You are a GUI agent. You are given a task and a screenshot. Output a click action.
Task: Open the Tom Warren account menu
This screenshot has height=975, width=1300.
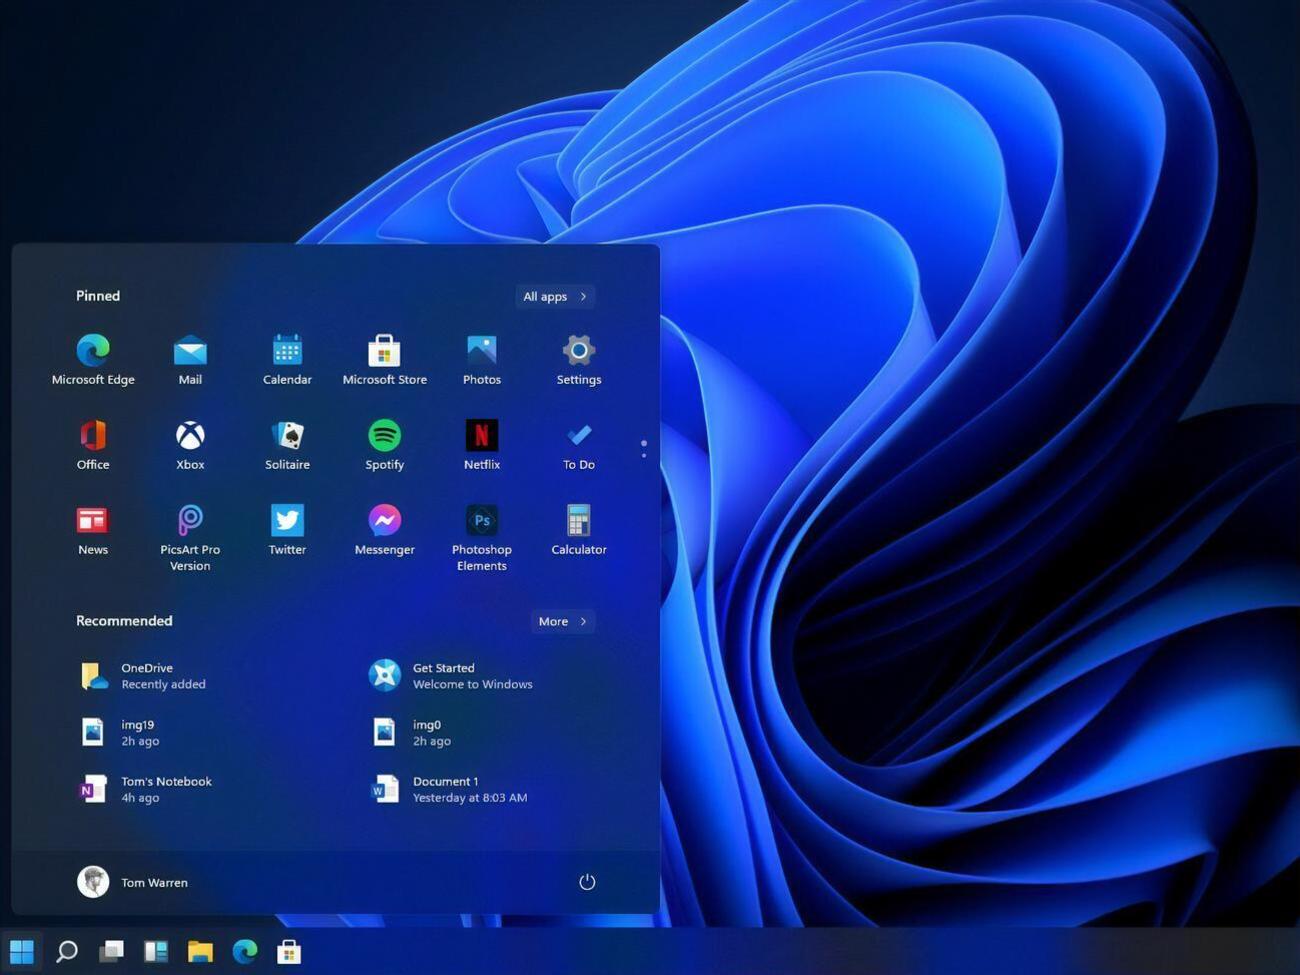[x=133, y=882]
